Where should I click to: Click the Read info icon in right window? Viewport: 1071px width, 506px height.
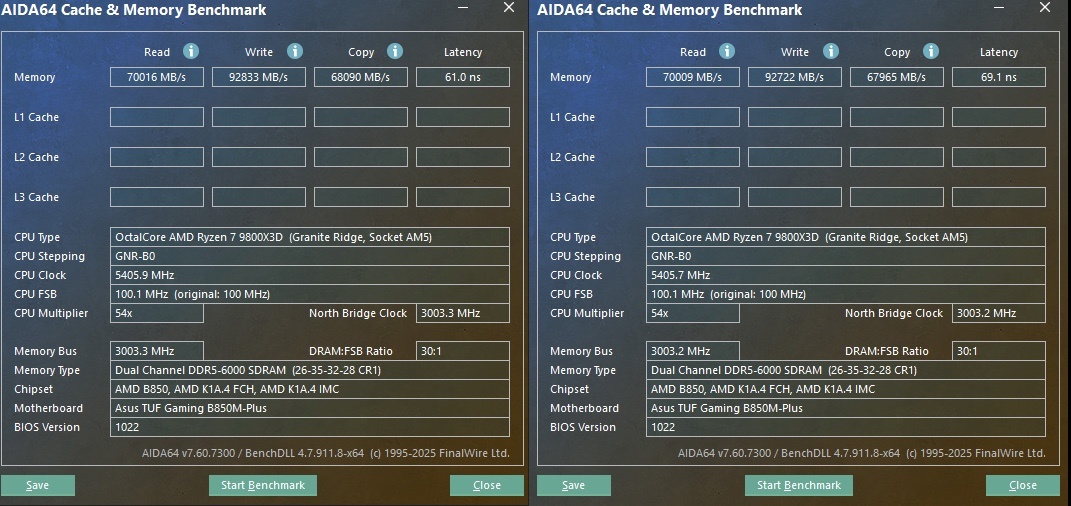[727, 51]
